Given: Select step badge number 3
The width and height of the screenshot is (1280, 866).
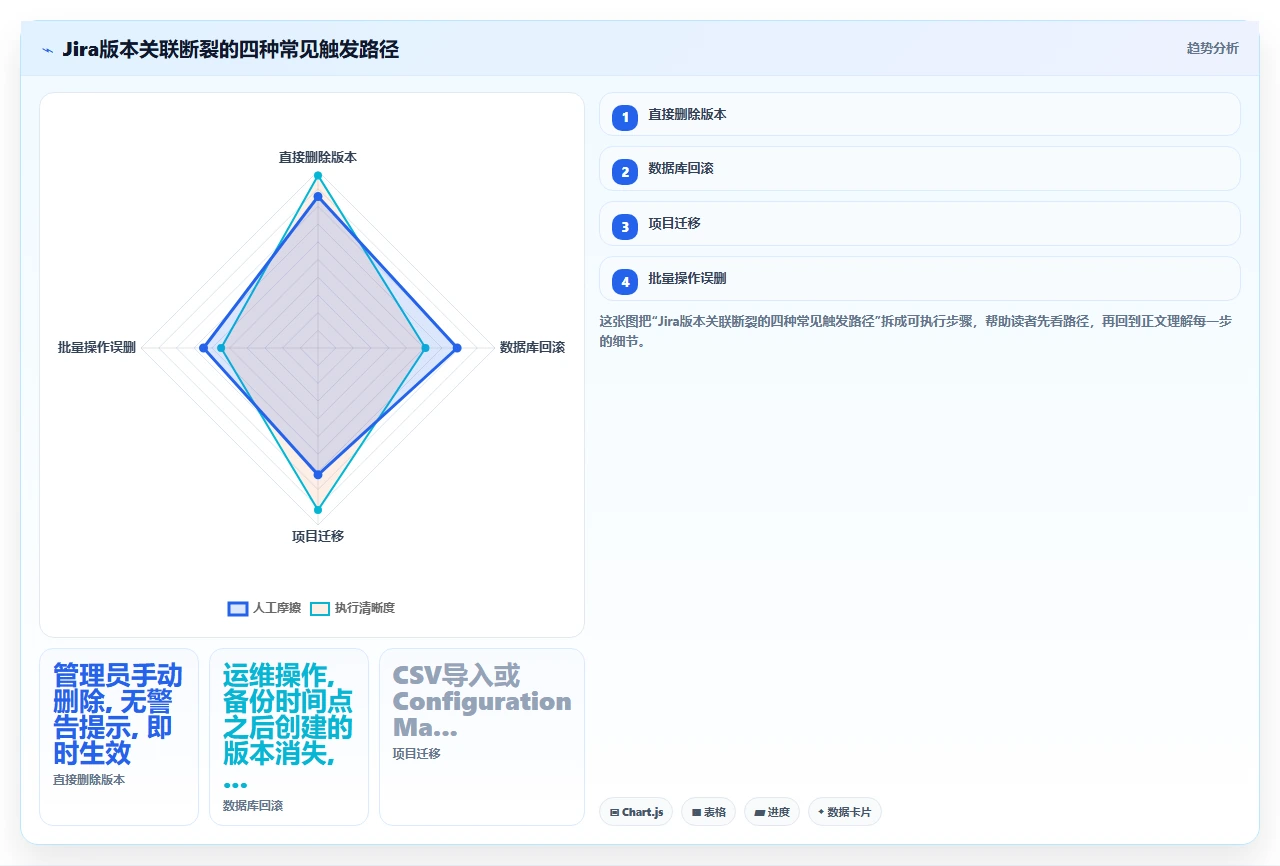Looking at the screenshot, I should [x=625, y=227].
